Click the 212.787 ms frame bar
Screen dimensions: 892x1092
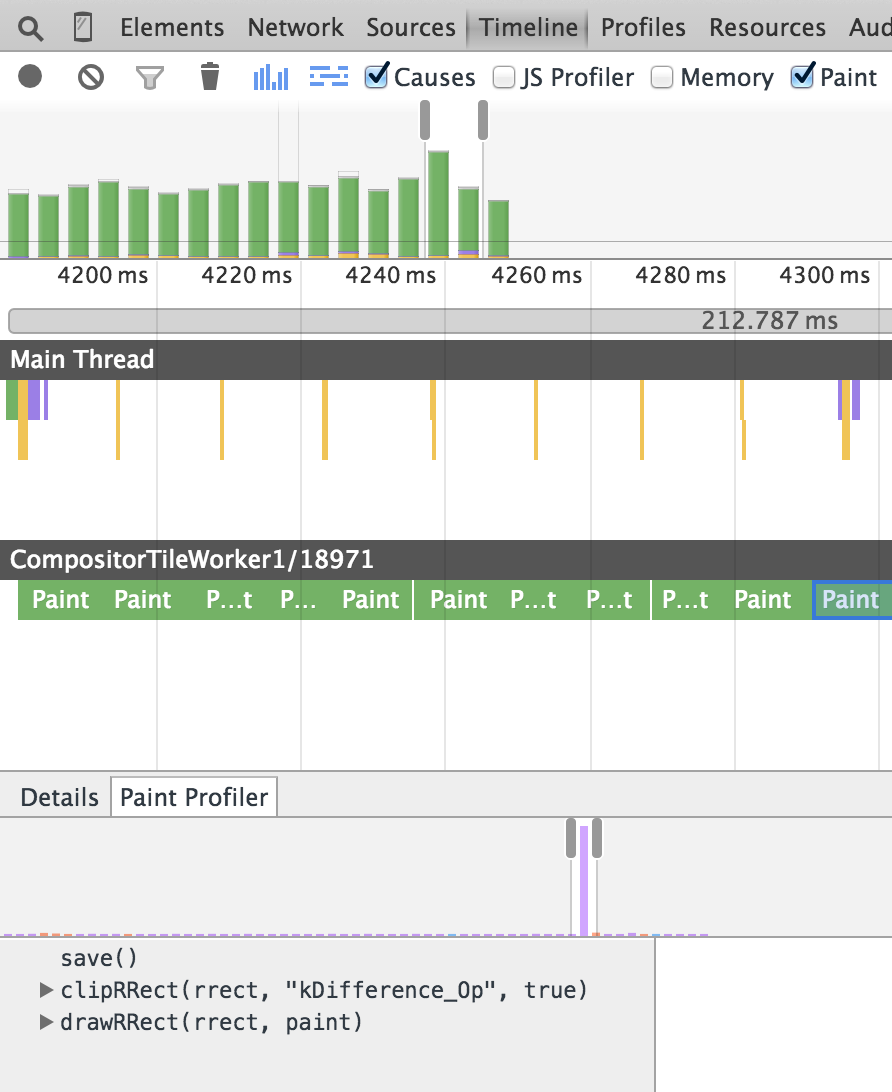450,320
